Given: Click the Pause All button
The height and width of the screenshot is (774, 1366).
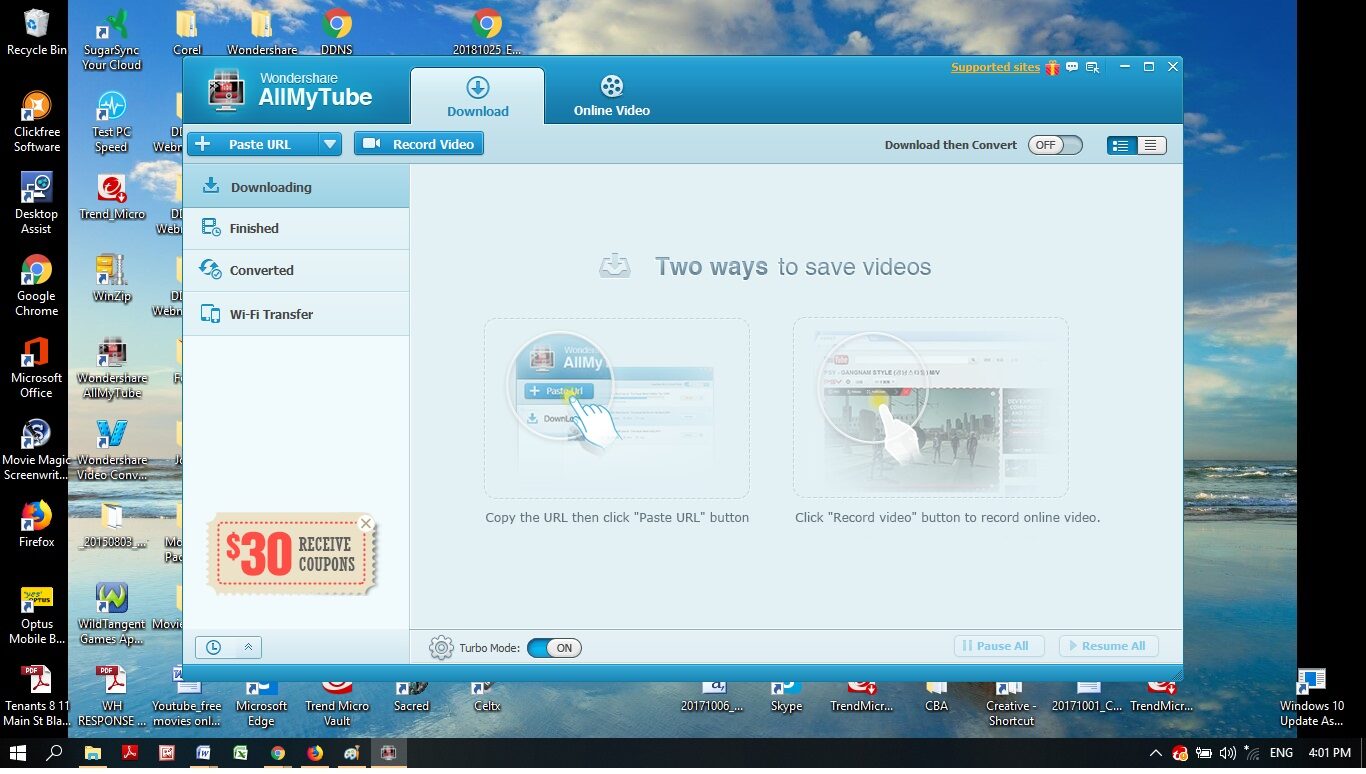Looking at the screenshot, I should [999, 646].
